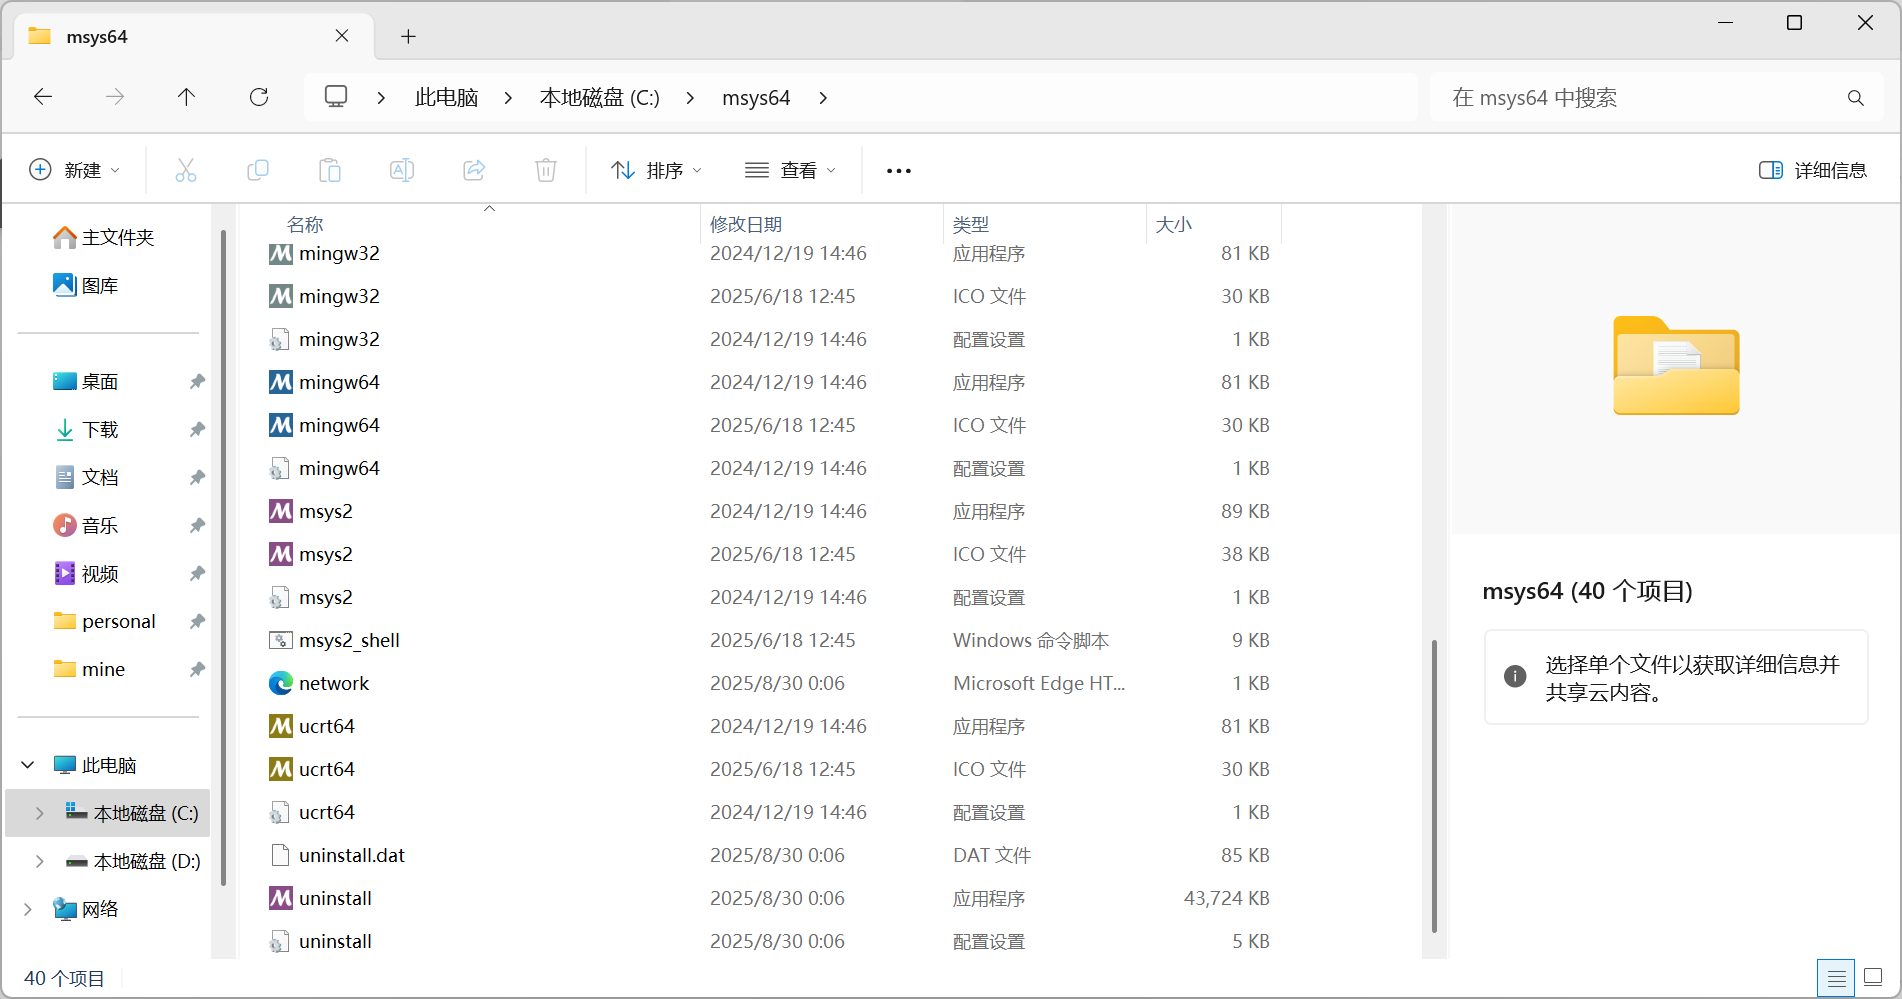Select the Rename icon
Image resolution: width=1902 pixels, height=999 pixels.
click(402, 169)
